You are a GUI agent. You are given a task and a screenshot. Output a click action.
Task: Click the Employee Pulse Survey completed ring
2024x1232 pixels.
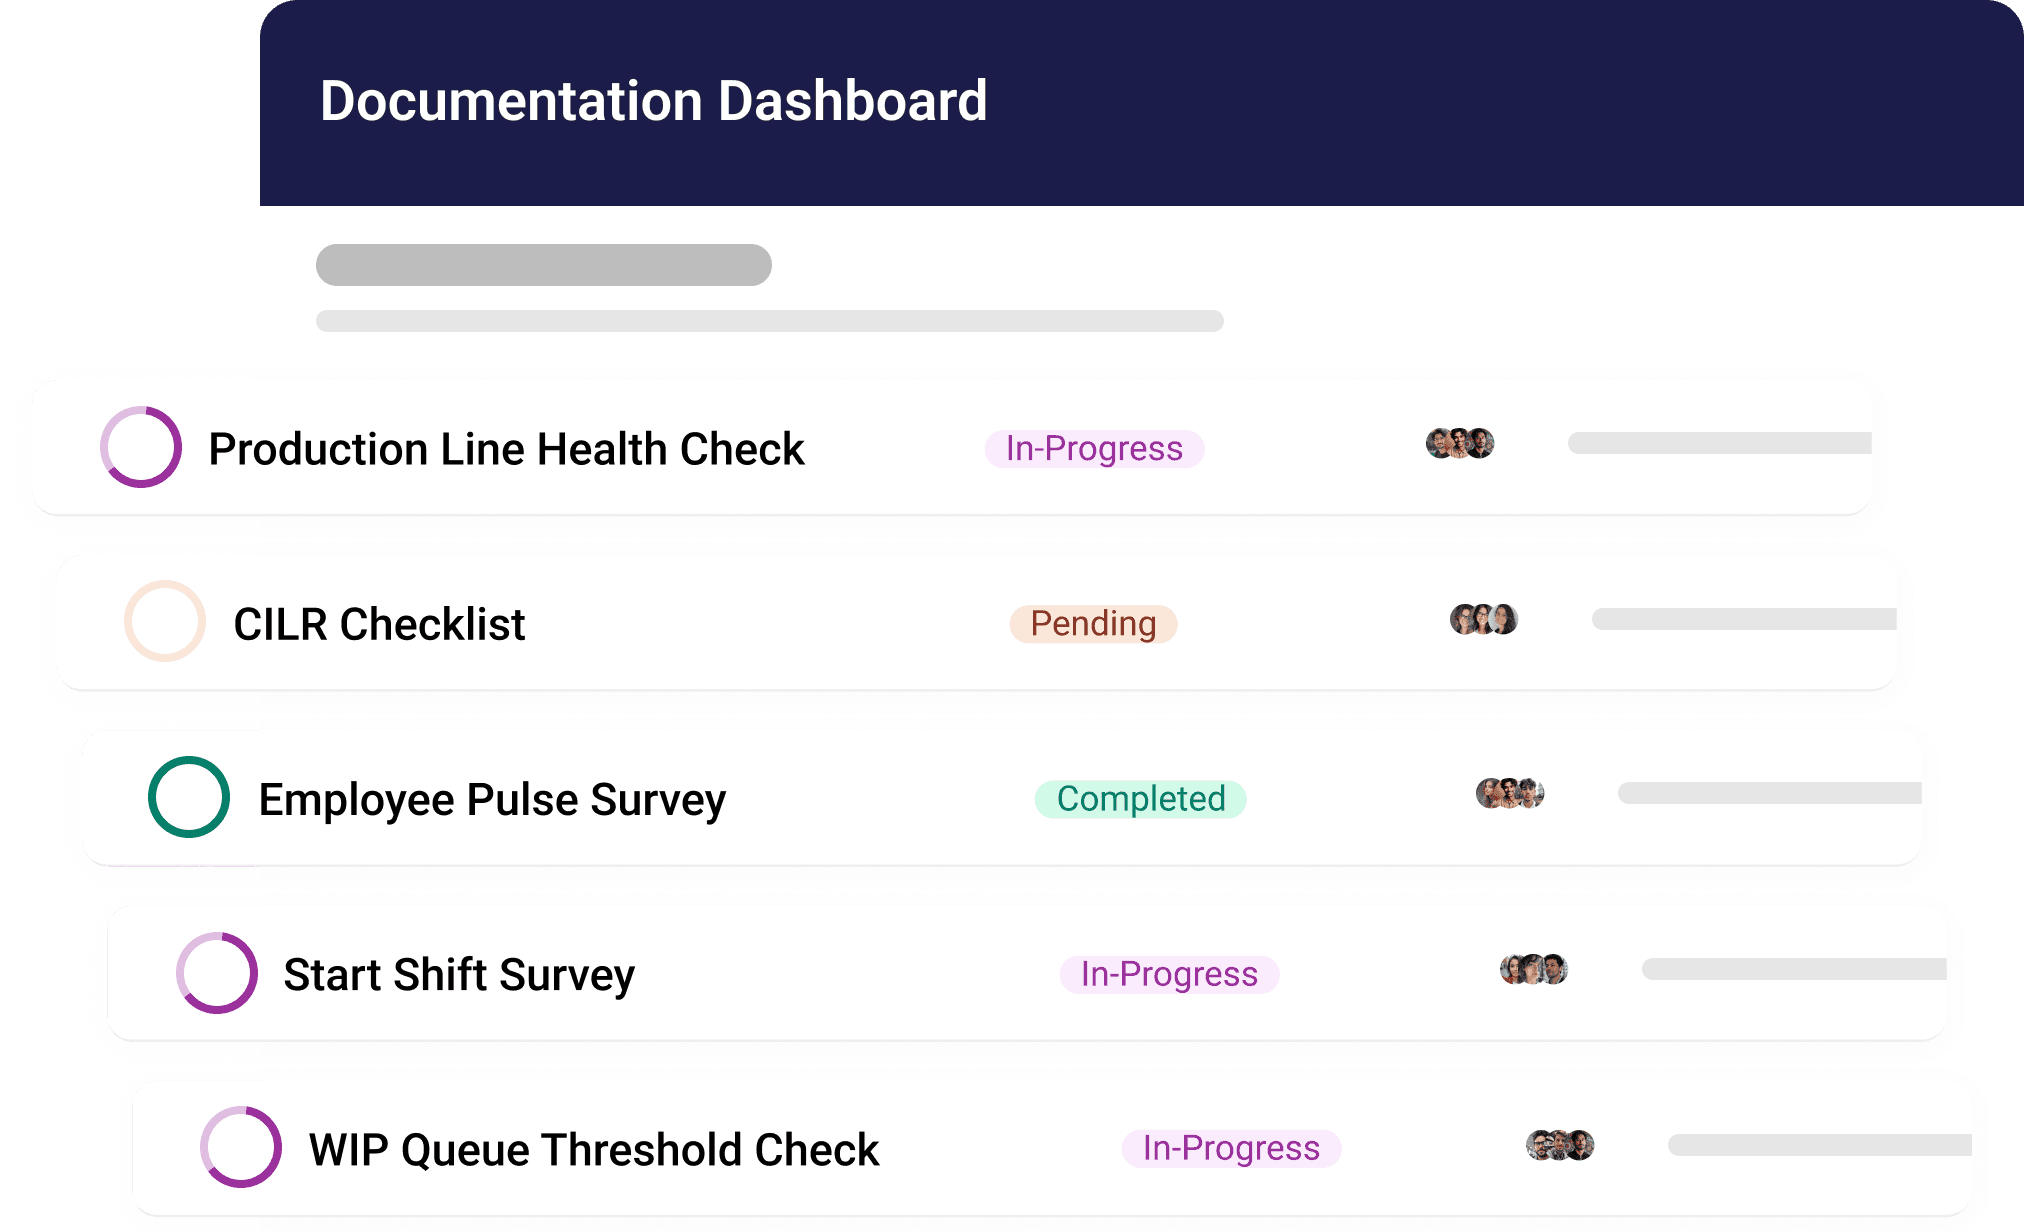pyautogui.click(x=189, y=797)
